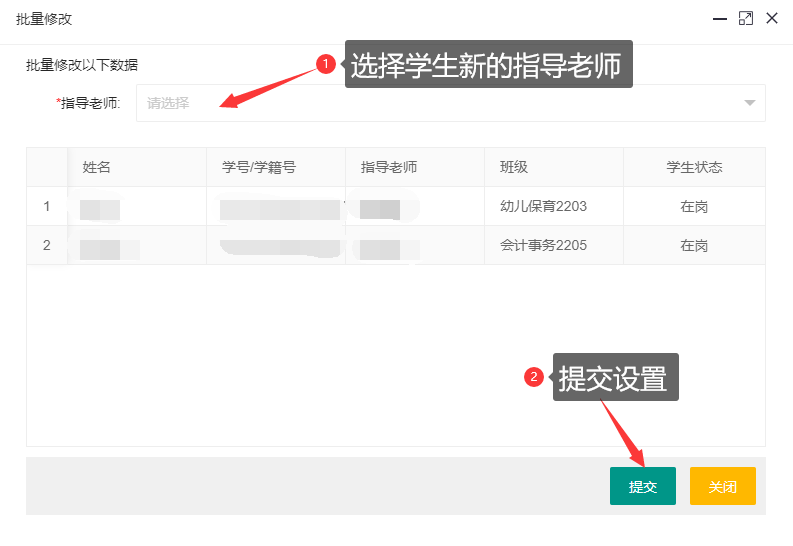Select row number 1 in the table

click(46, 207)
